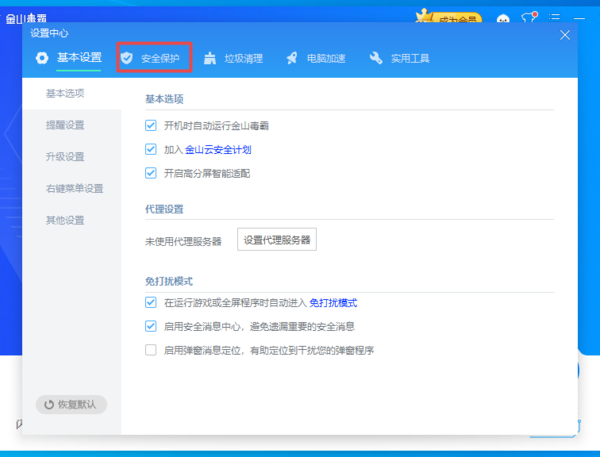Open 提醒设置 in the sidebar
Screen dimensions: 600x457
[x=65, y=125]
